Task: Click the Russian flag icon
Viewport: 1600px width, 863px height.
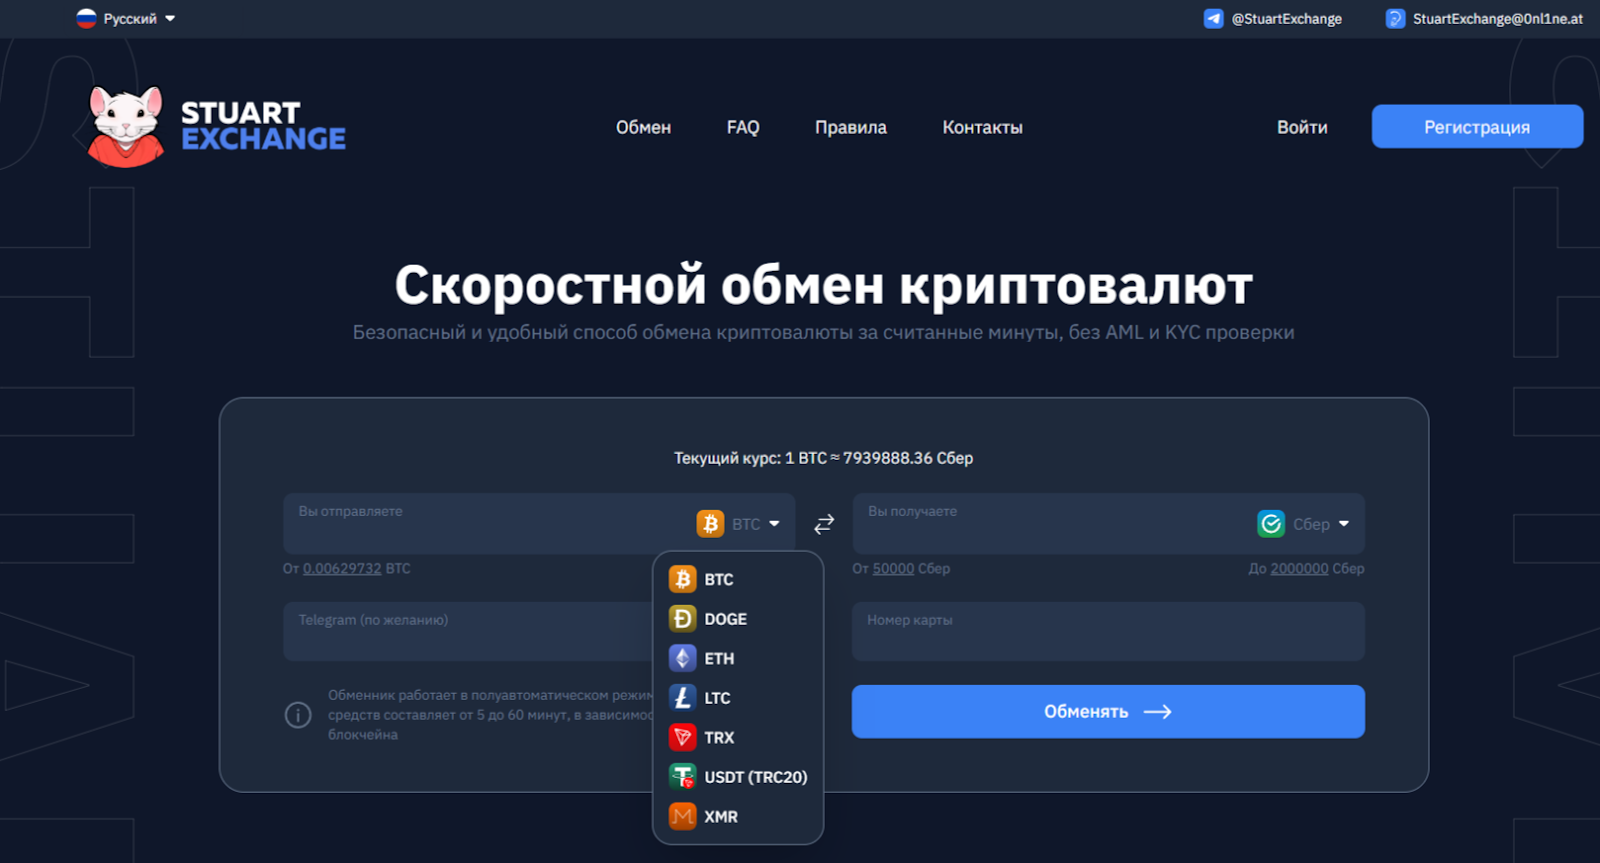Action: click(x=86, y=18)
